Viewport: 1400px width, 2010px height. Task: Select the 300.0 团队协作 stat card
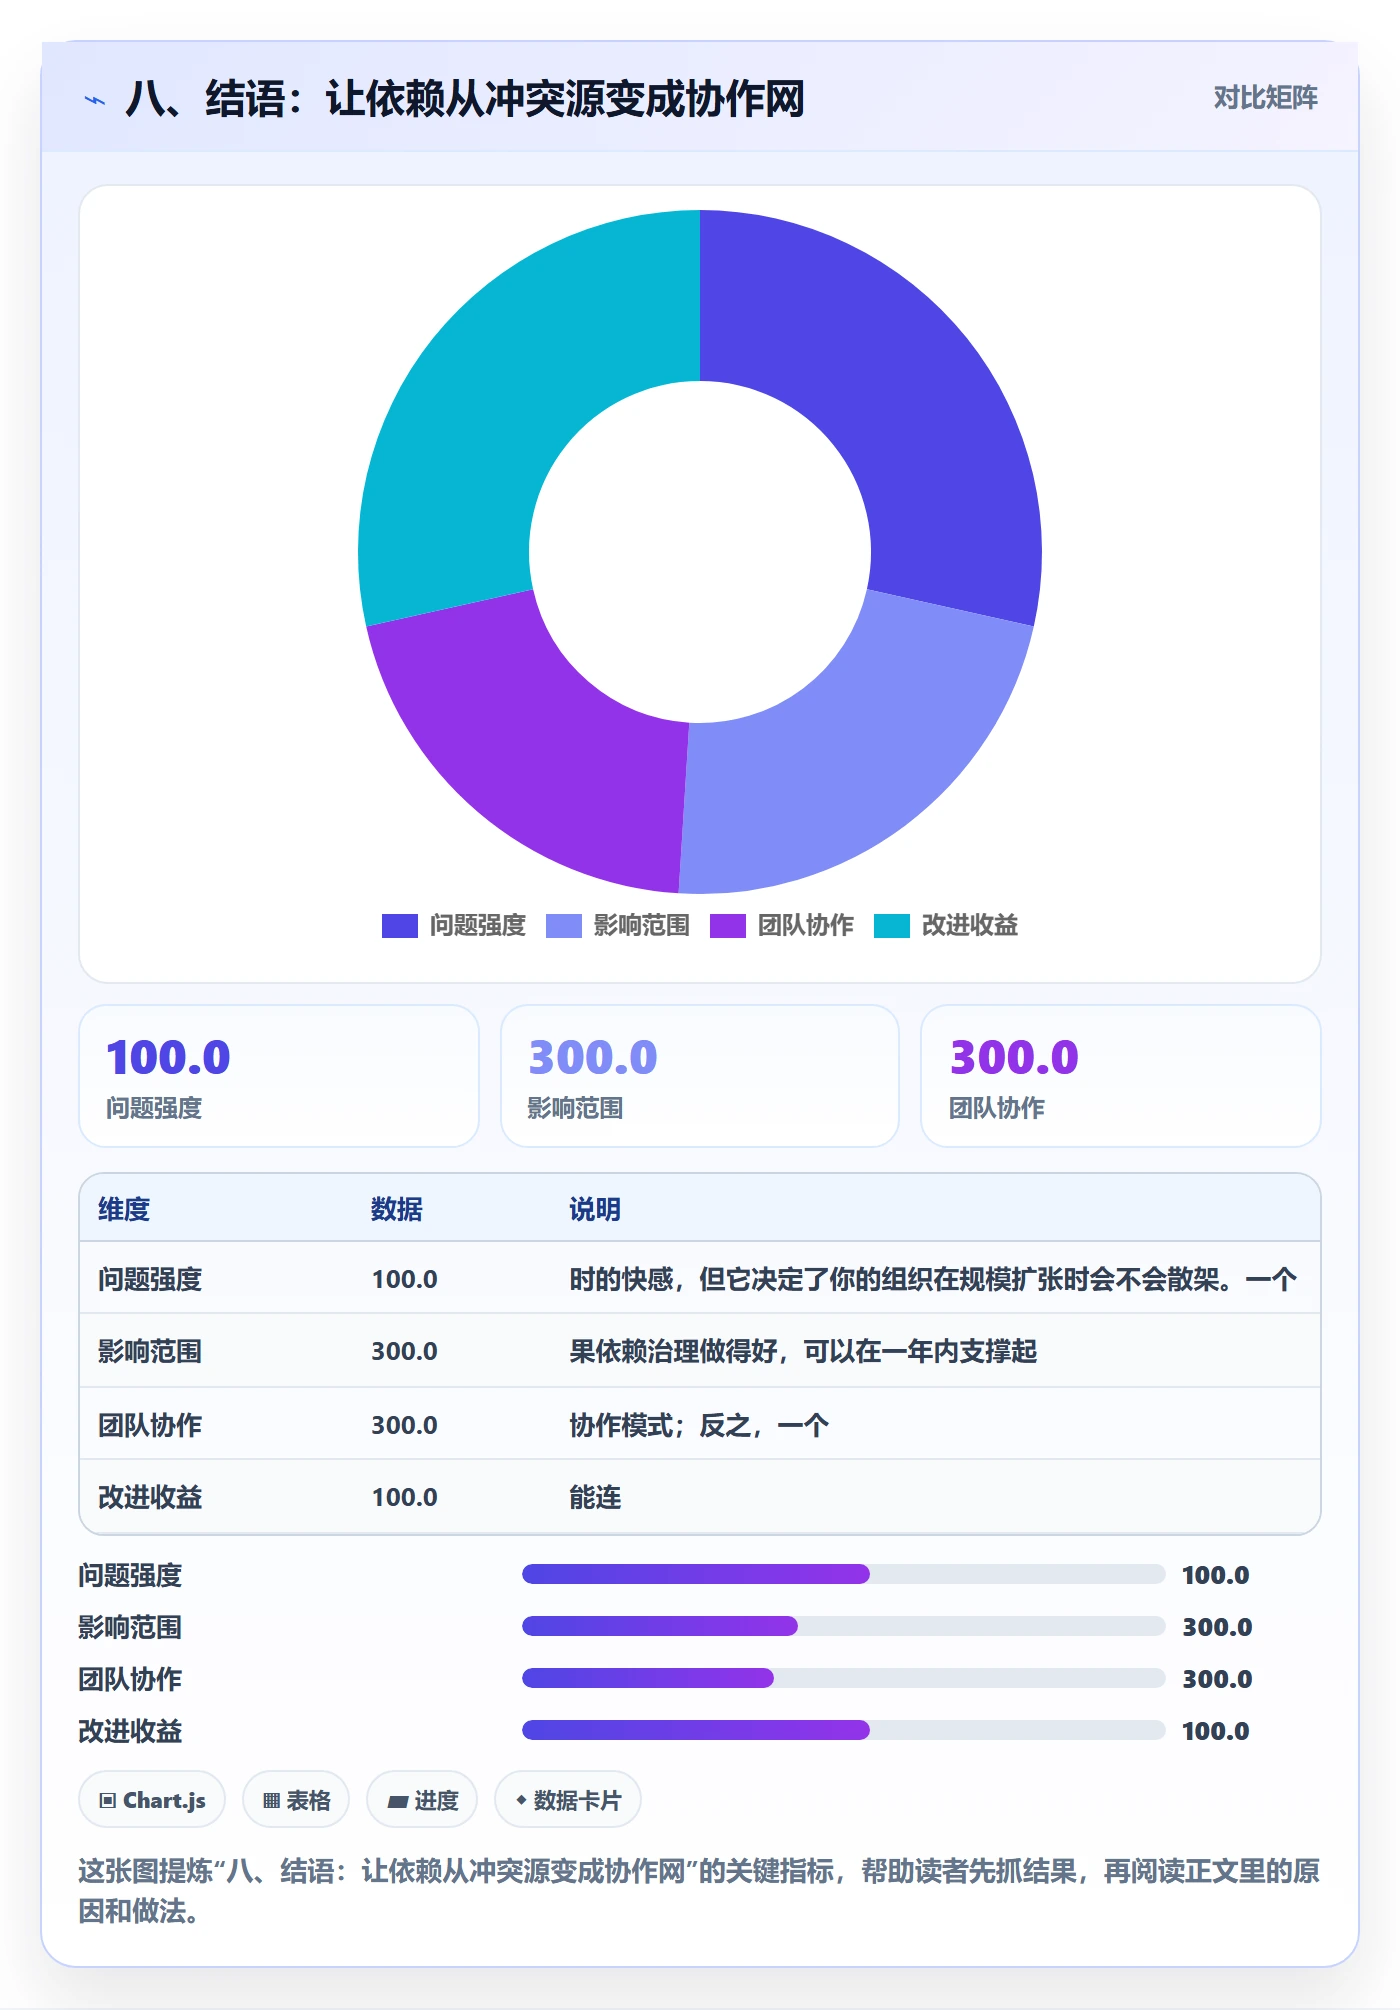coord(1121,1076)
